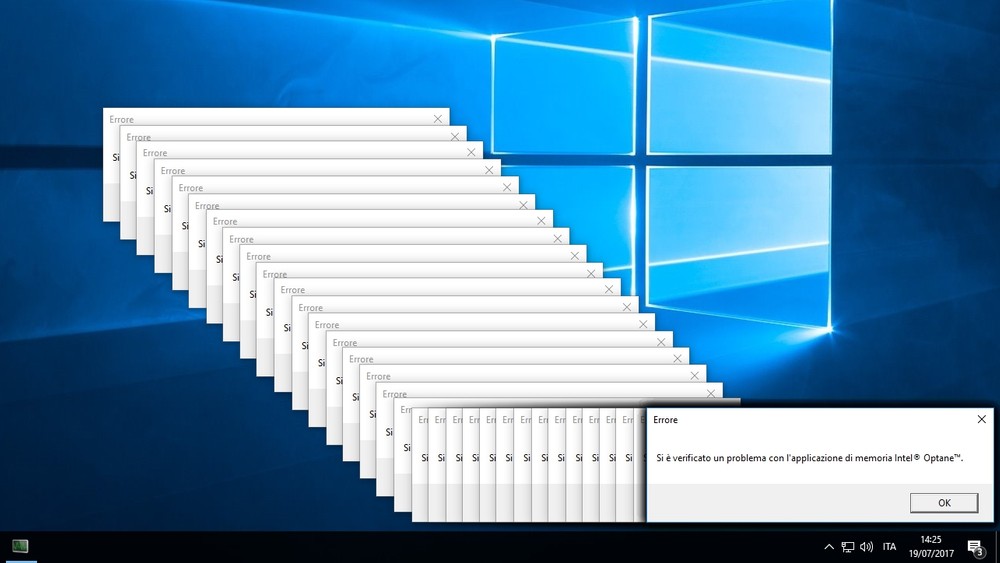Close the last Errore dialog of the diagonal cascade

(x=711, y=393)
